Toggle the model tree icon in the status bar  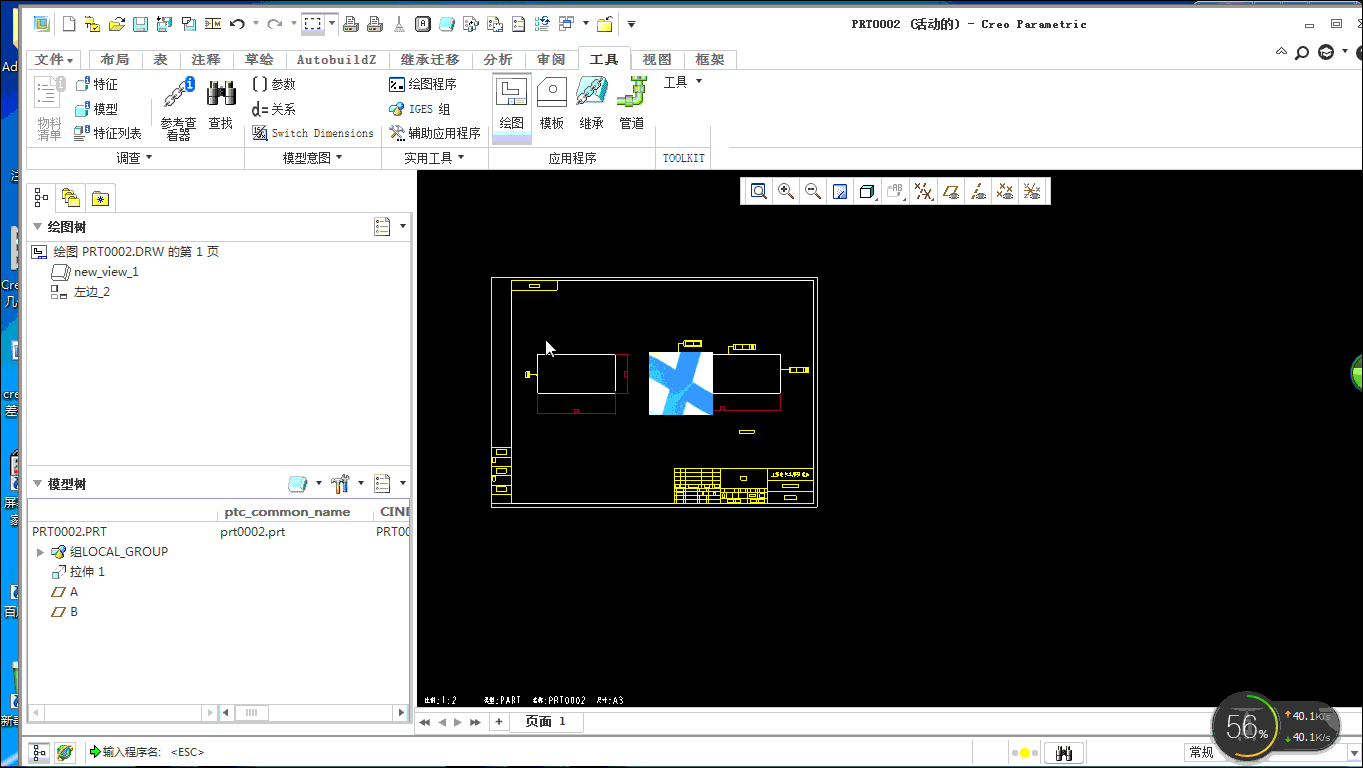[x=40, y=752]
